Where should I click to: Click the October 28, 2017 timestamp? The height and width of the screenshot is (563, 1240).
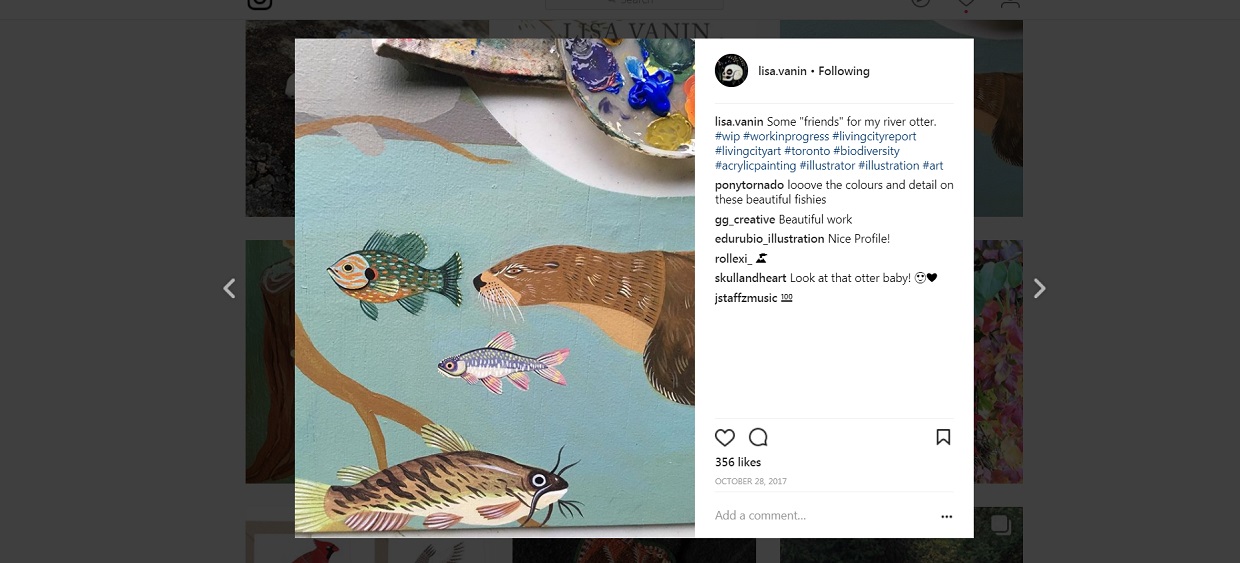[x=750, y=482]
